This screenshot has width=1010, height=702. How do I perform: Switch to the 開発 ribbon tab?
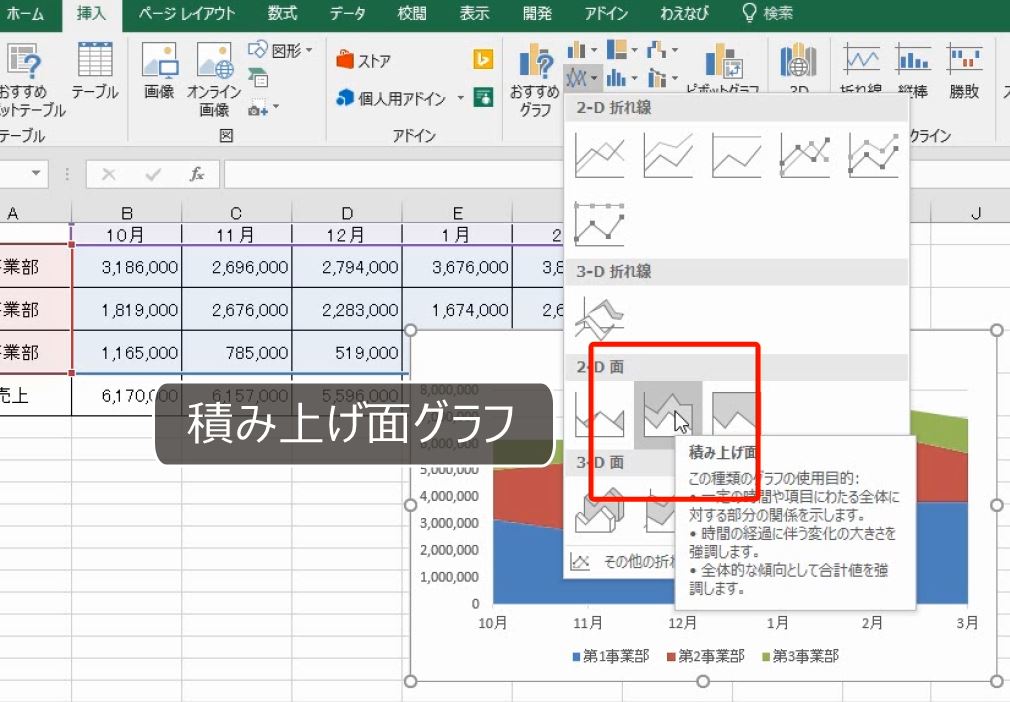click(537, 14)
